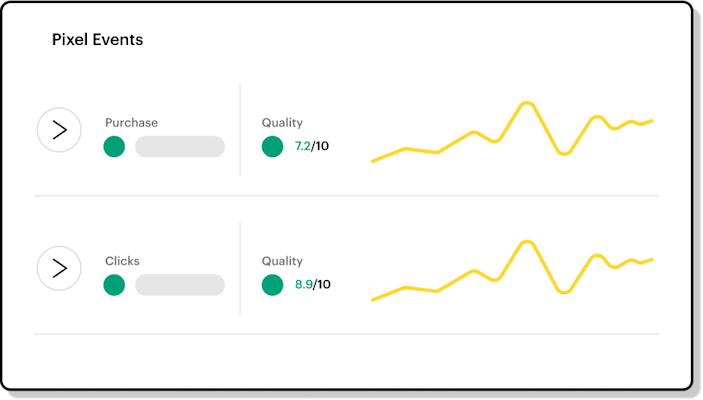Click the Pixel Events heading
Screen dimensions: 703x400
[x=97, y=40]
